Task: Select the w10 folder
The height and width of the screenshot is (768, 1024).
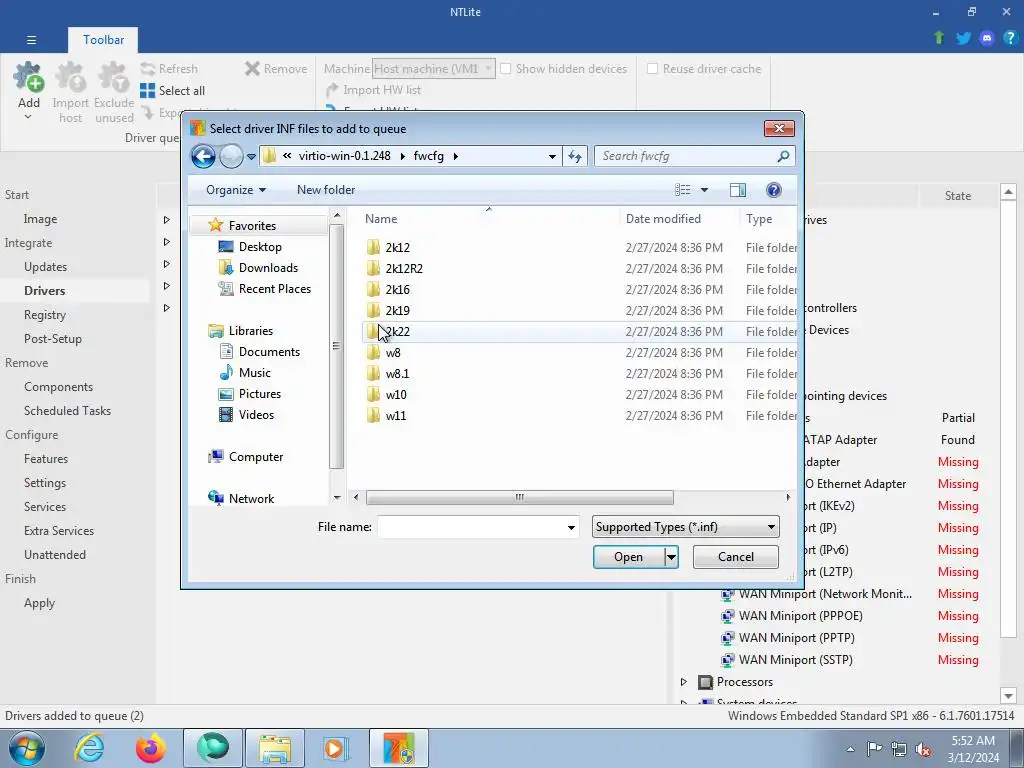Action: coord(396,394)
